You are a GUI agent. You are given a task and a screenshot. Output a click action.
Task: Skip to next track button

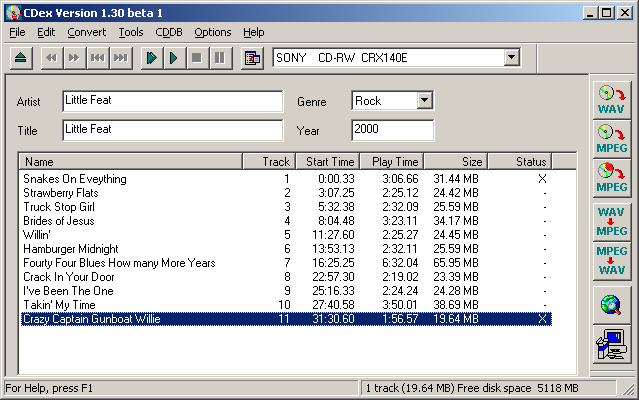pos(121,58)
